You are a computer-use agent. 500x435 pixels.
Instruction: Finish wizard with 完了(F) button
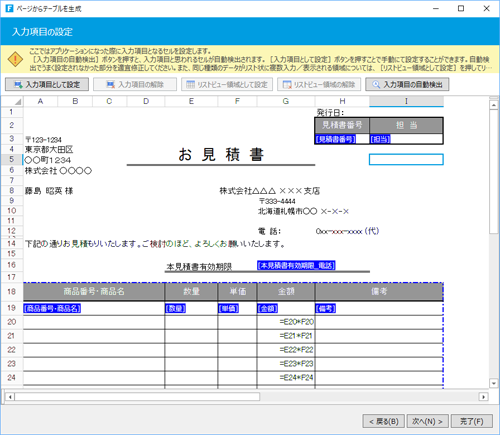coord(472,421)
